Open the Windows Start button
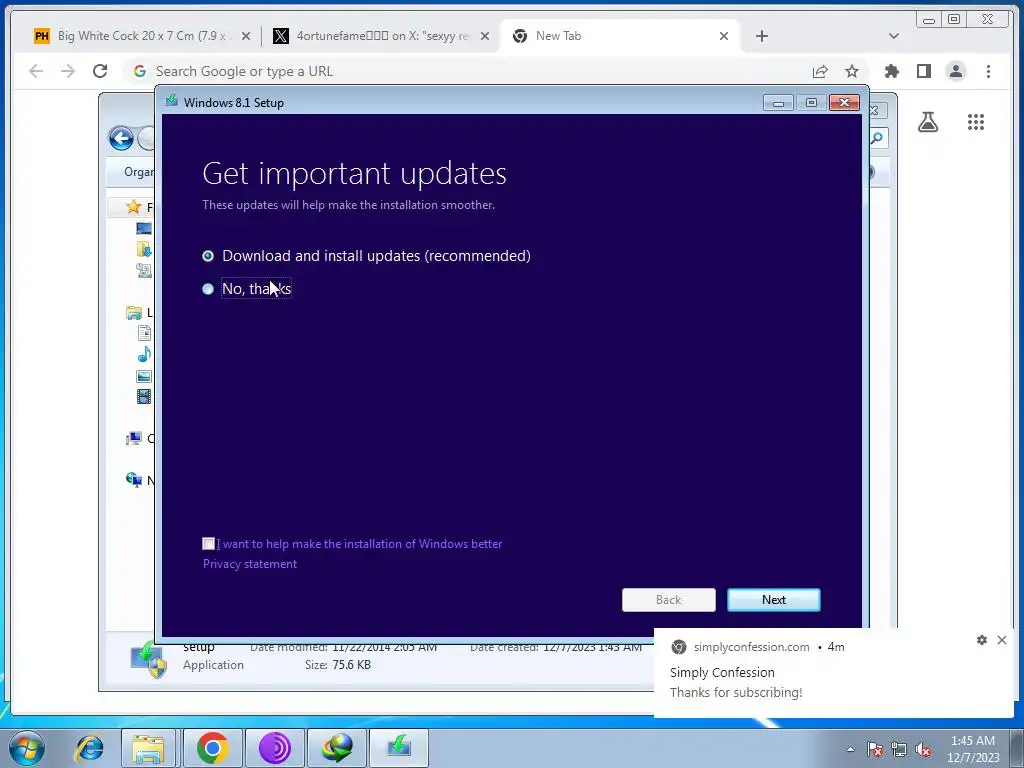This screenshot has width=1024, height=768. click(x=27, y=748)
